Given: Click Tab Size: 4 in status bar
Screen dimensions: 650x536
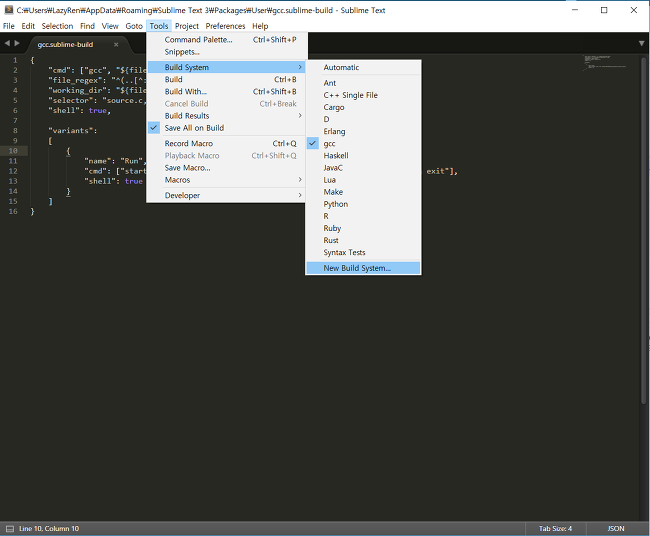Looking at the screenshot, I should 555,529.
